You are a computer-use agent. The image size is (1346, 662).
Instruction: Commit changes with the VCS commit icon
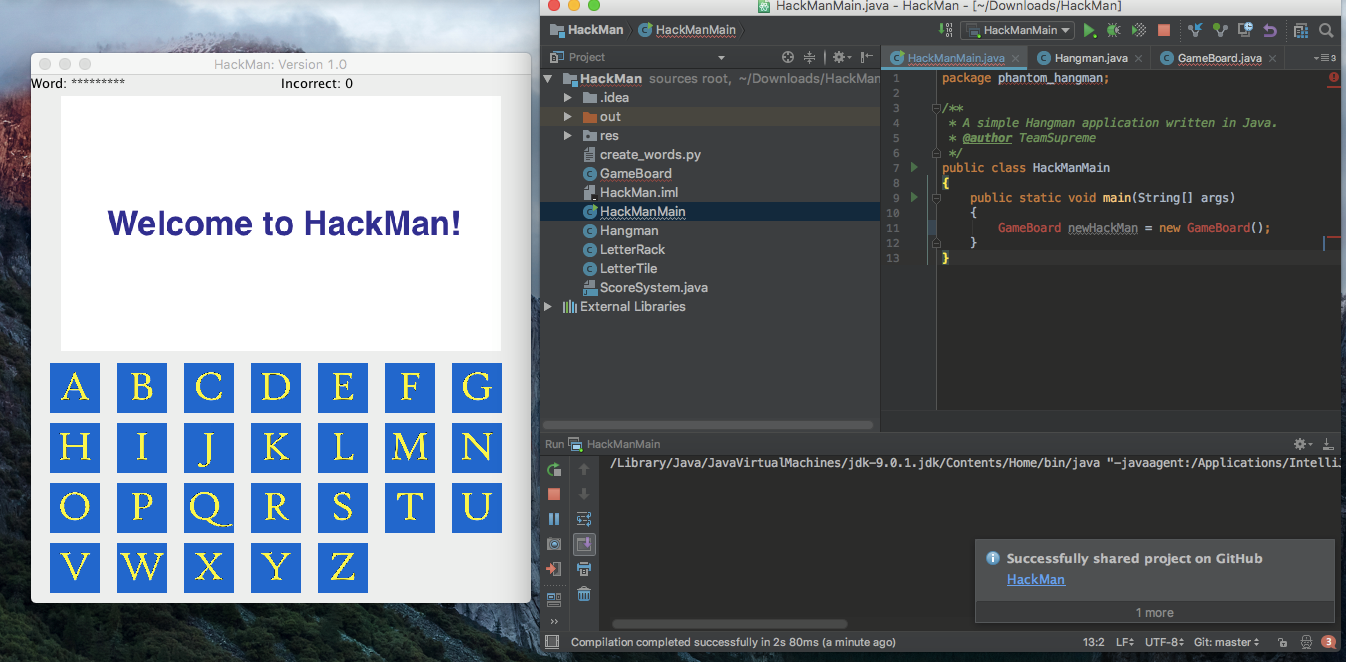pos(1219,31)
